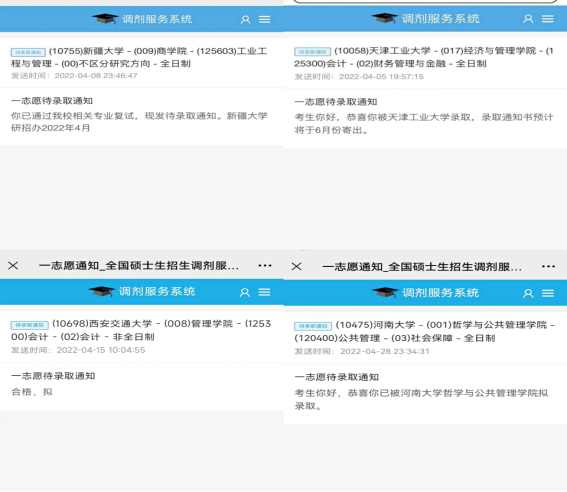Click 待录取通知 tag beside 新疆大学 entry
567x492 pixels.
28,52
